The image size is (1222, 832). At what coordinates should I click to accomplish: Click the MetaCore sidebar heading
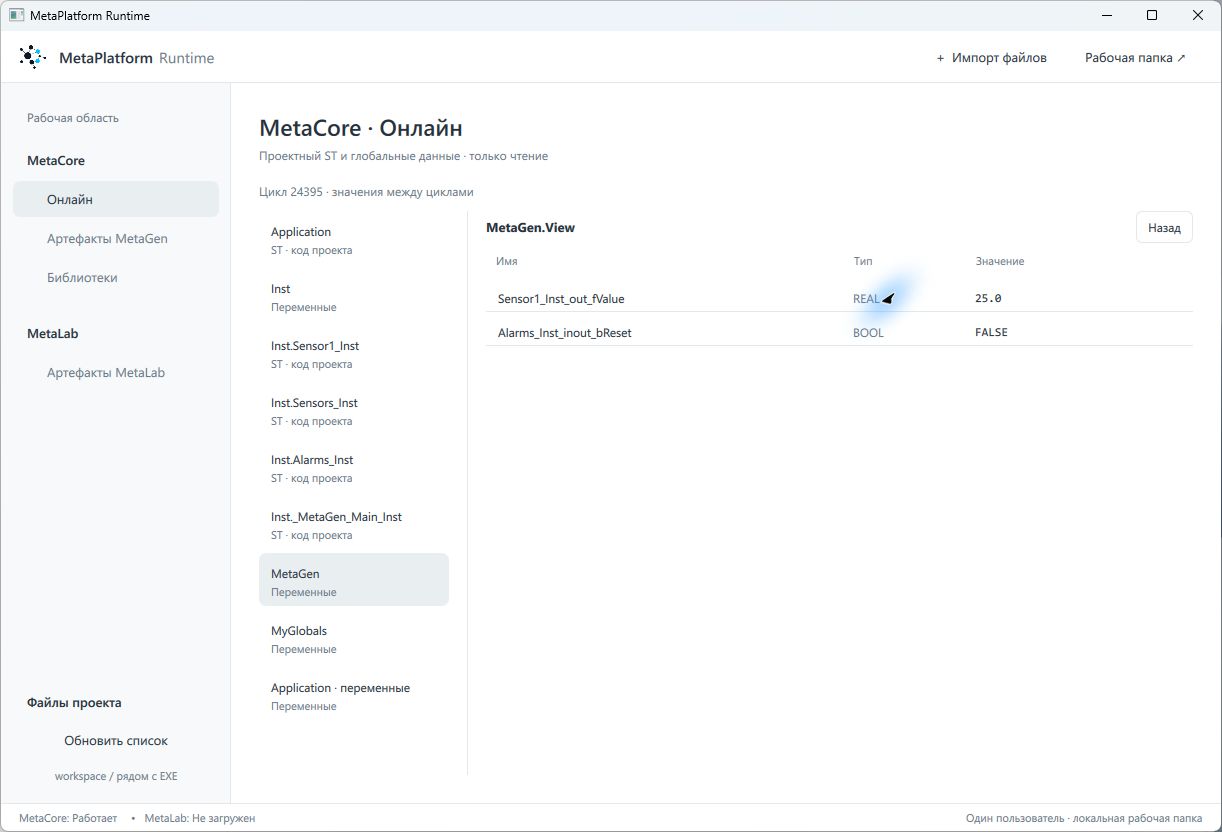pos(56,160)
